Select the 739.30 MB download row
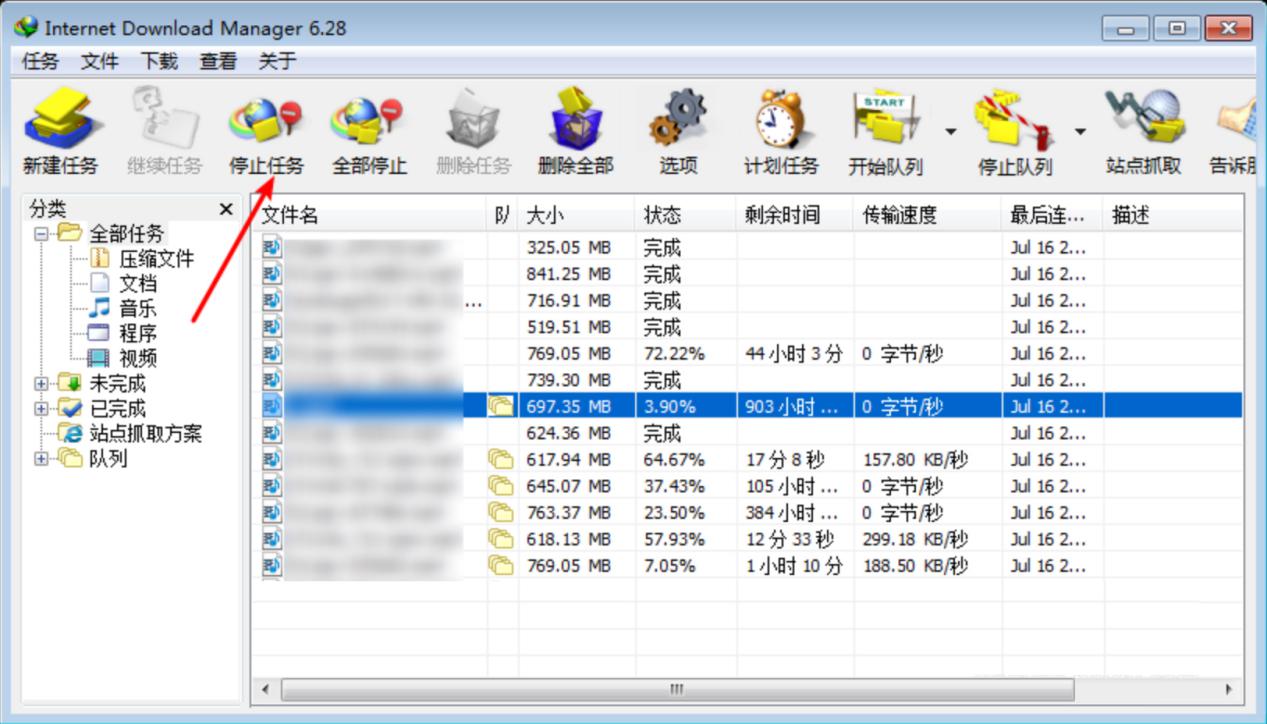This screenshot has width=1267, height=724. pyautogui.click(x=747, y=380)
